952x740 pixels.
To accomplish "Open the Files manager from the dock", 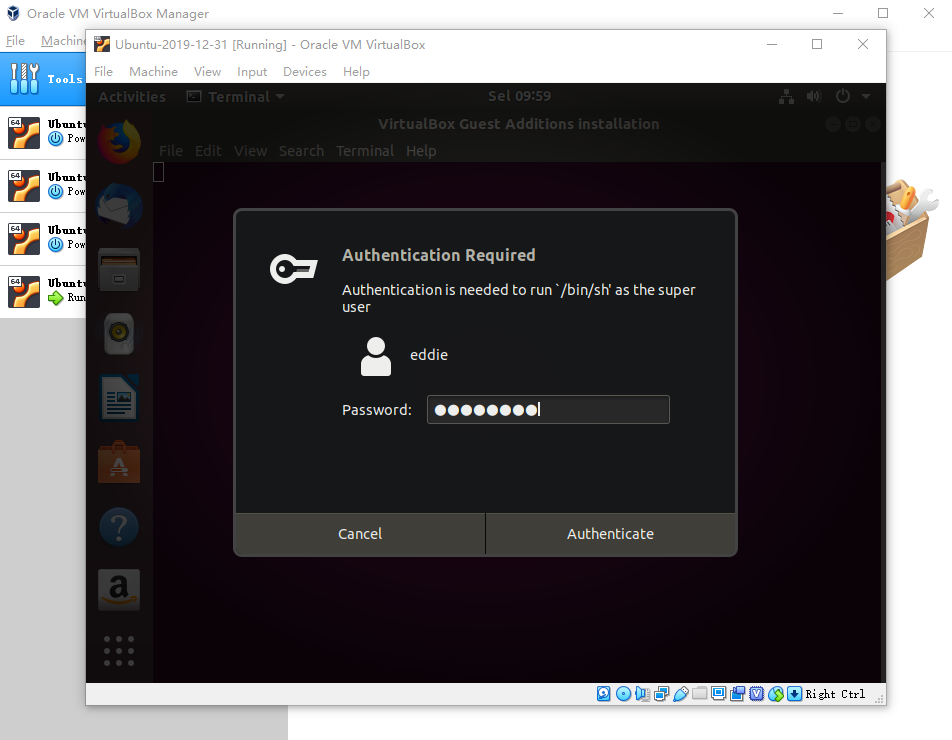I will click(x=119, y=270).
